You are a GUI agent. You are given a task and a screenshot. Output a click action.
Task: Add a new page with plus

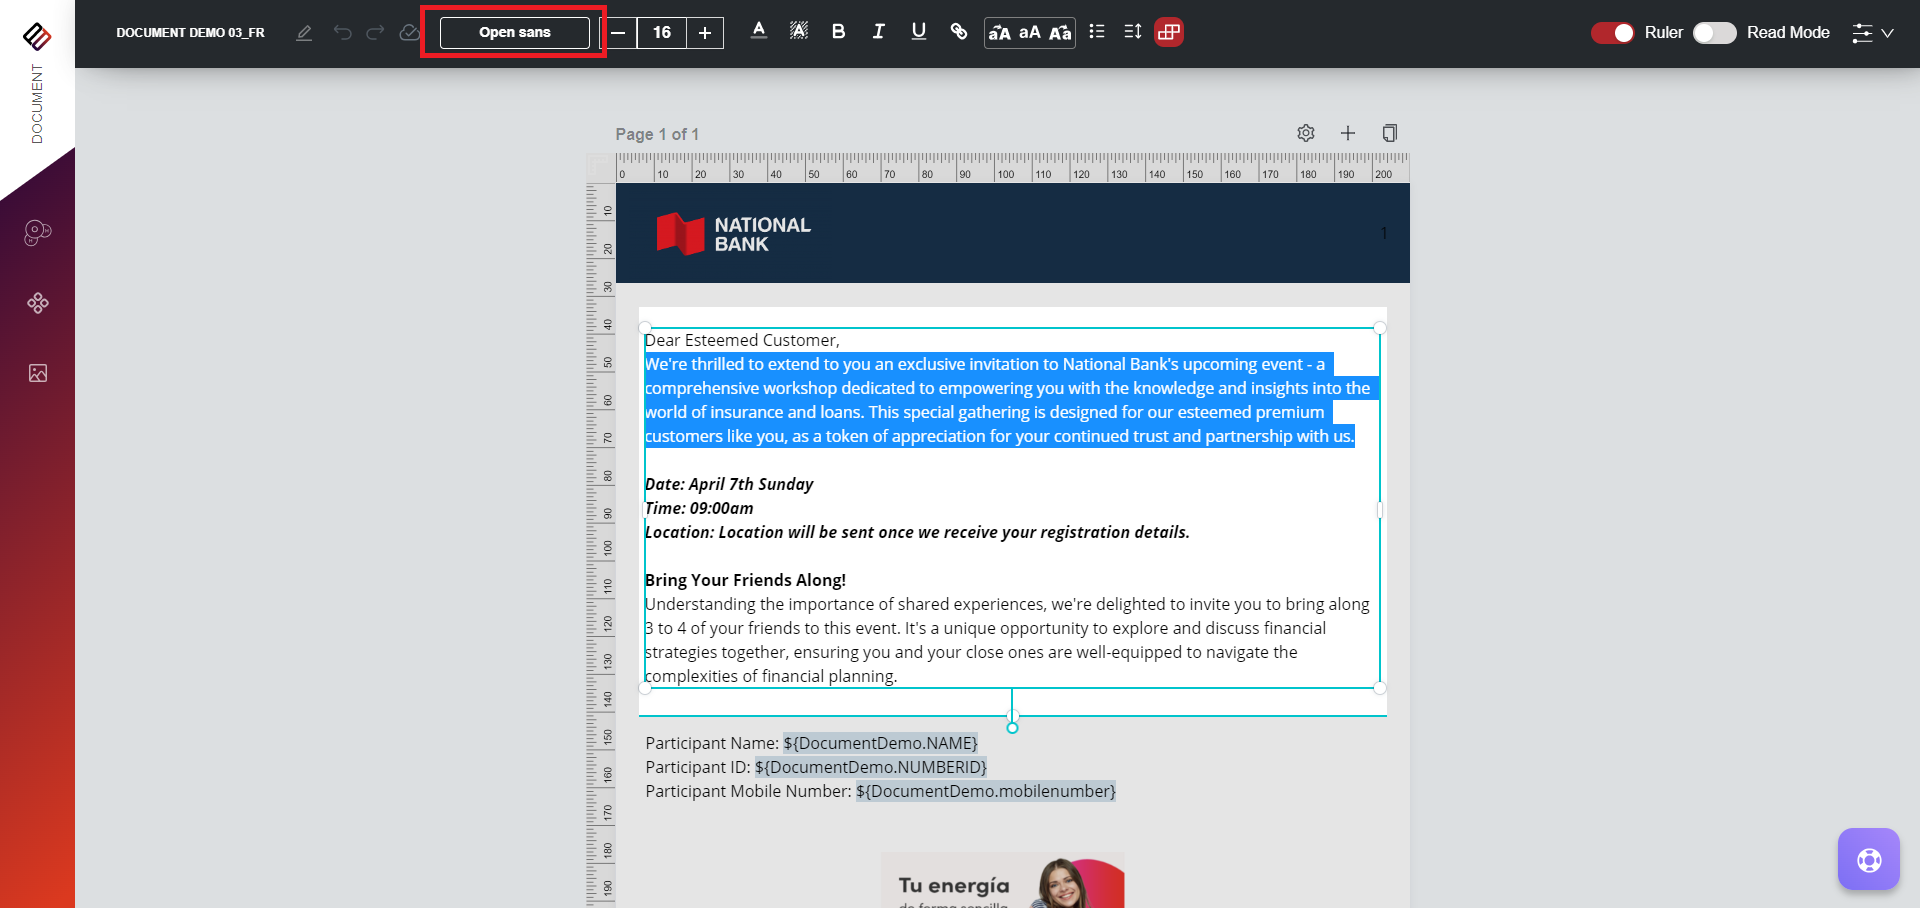(x=1347, y=133)
